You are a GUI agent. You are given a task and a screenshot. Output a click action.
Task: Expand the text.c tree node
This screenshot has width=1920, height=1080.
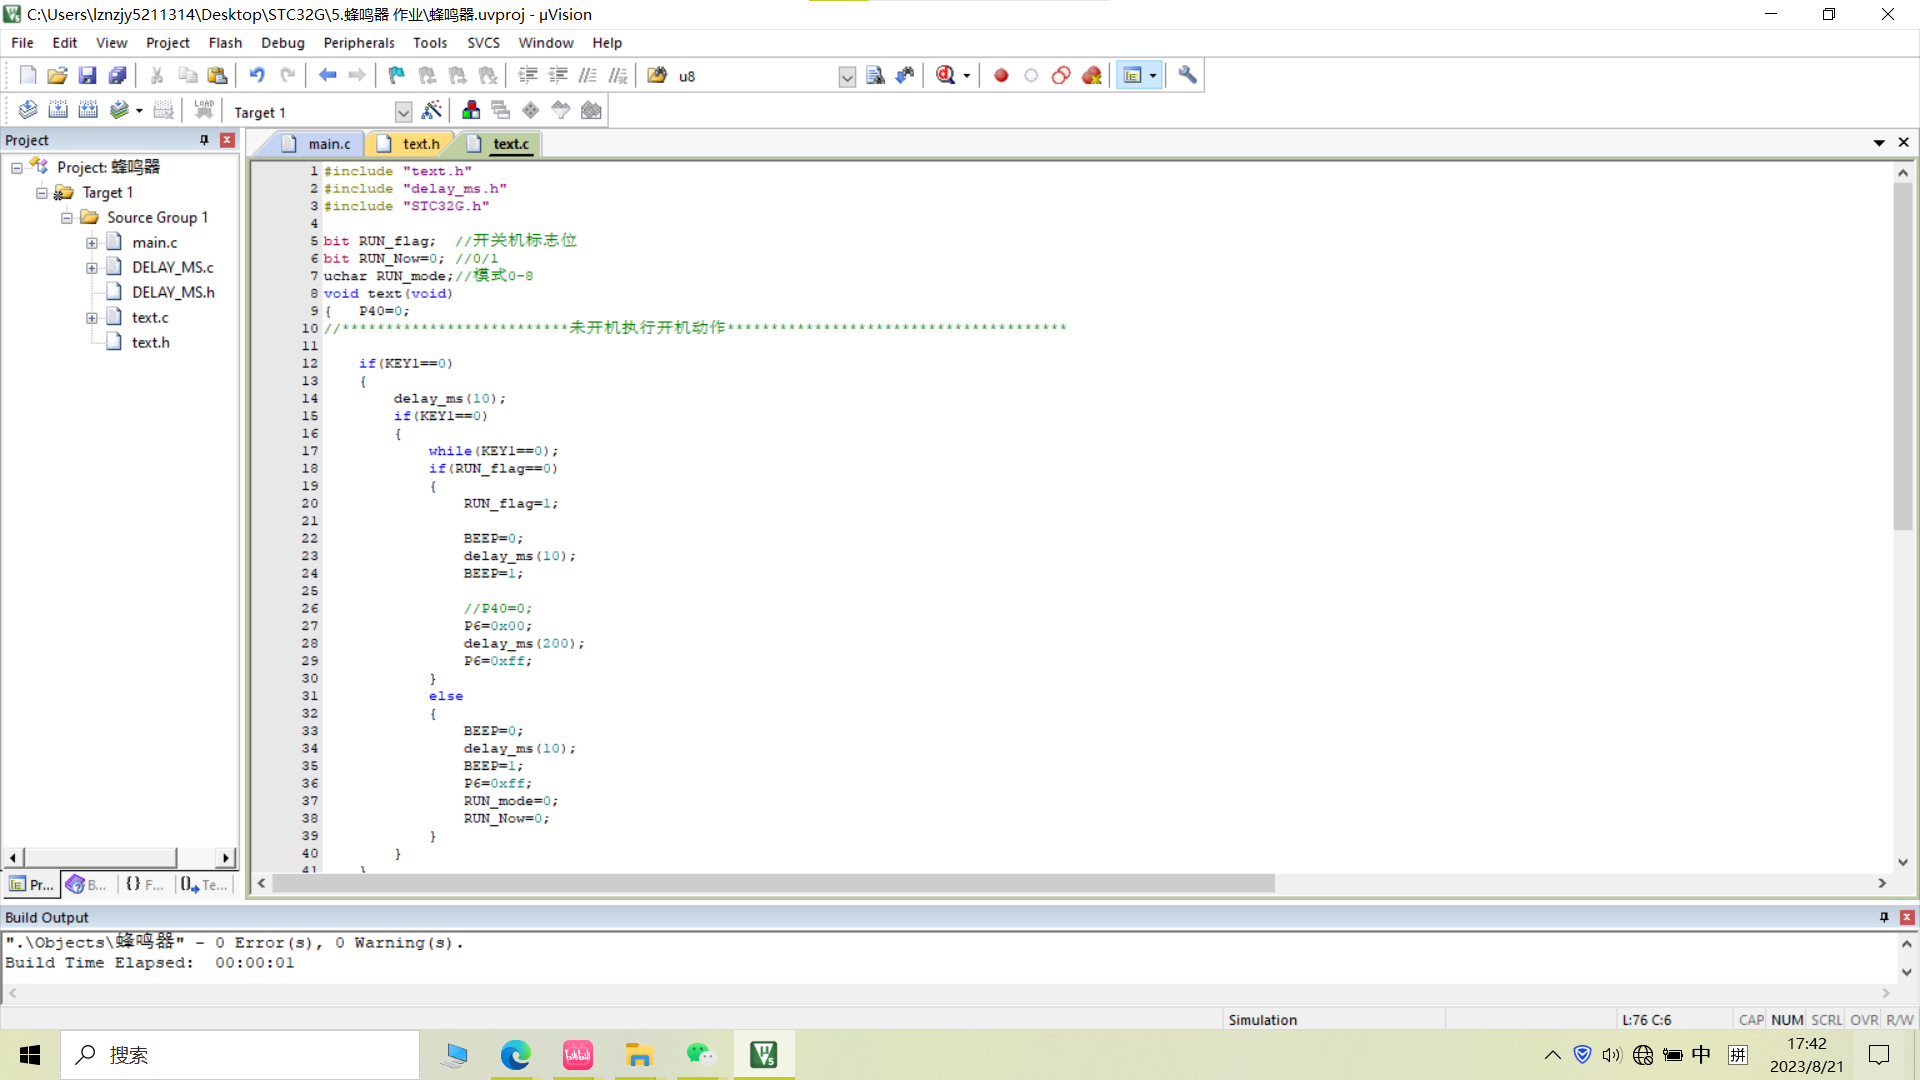[92, 318]
